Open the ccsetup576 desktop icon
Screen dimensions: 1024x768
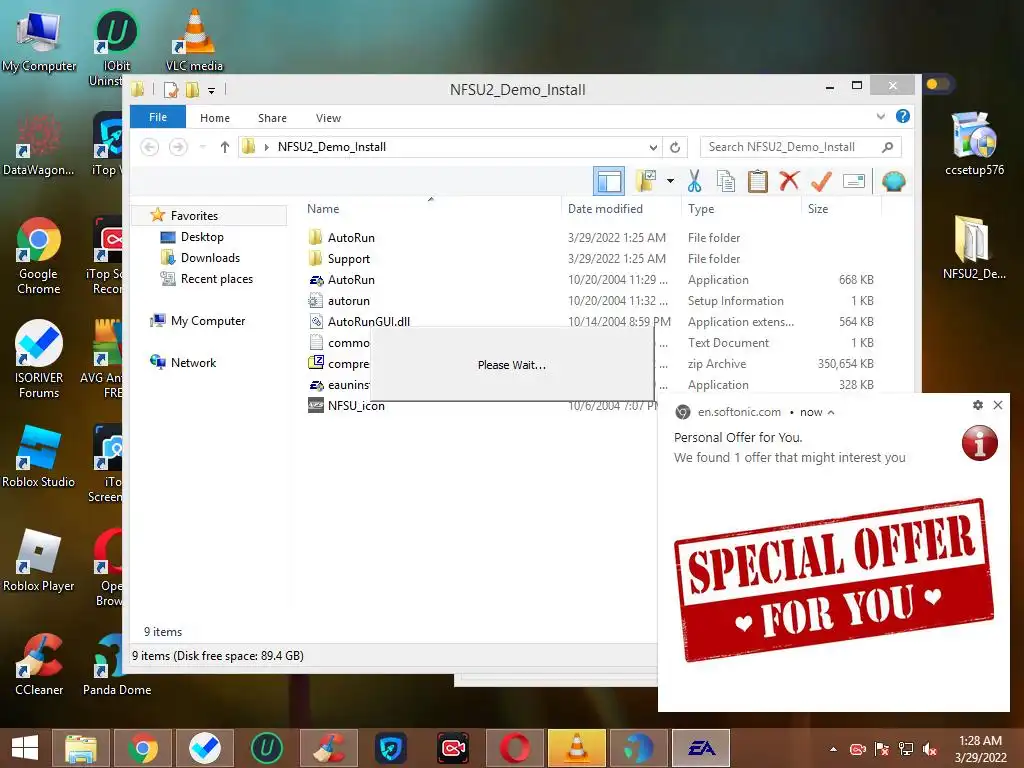coord(974,144)
